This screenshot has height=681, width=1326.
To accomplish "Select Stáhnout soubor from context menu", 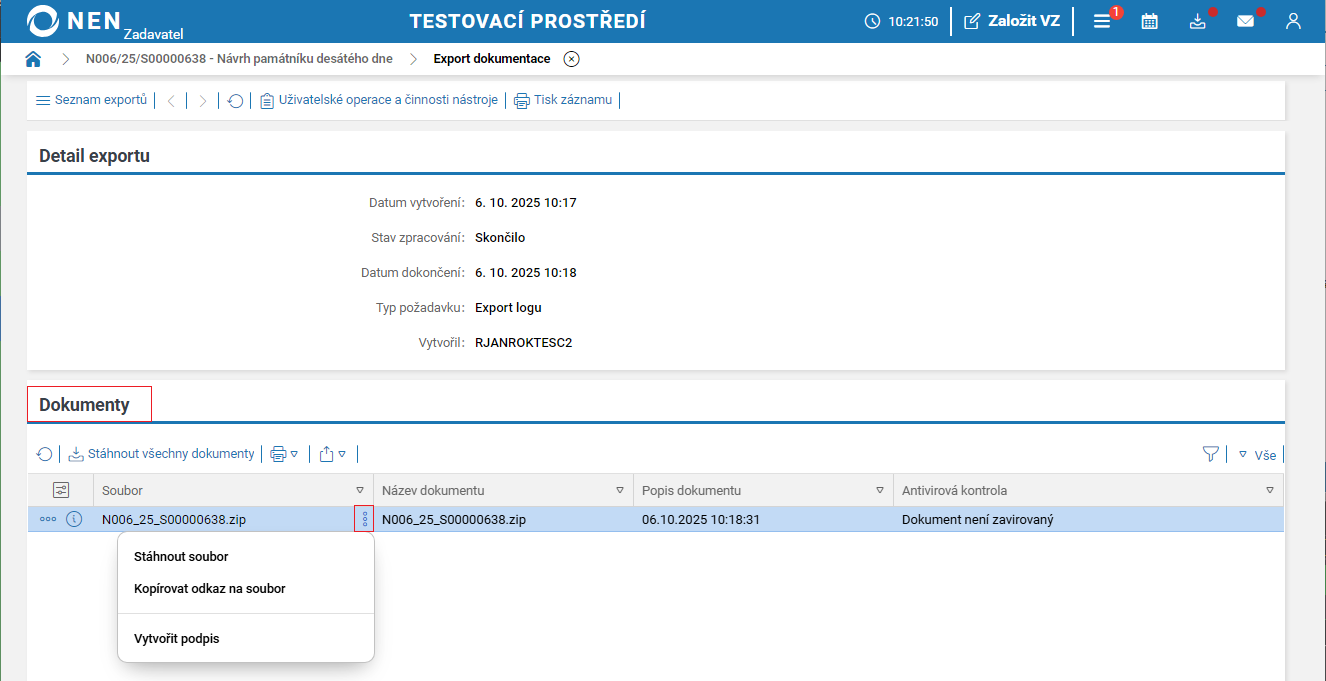I will 181,557.
